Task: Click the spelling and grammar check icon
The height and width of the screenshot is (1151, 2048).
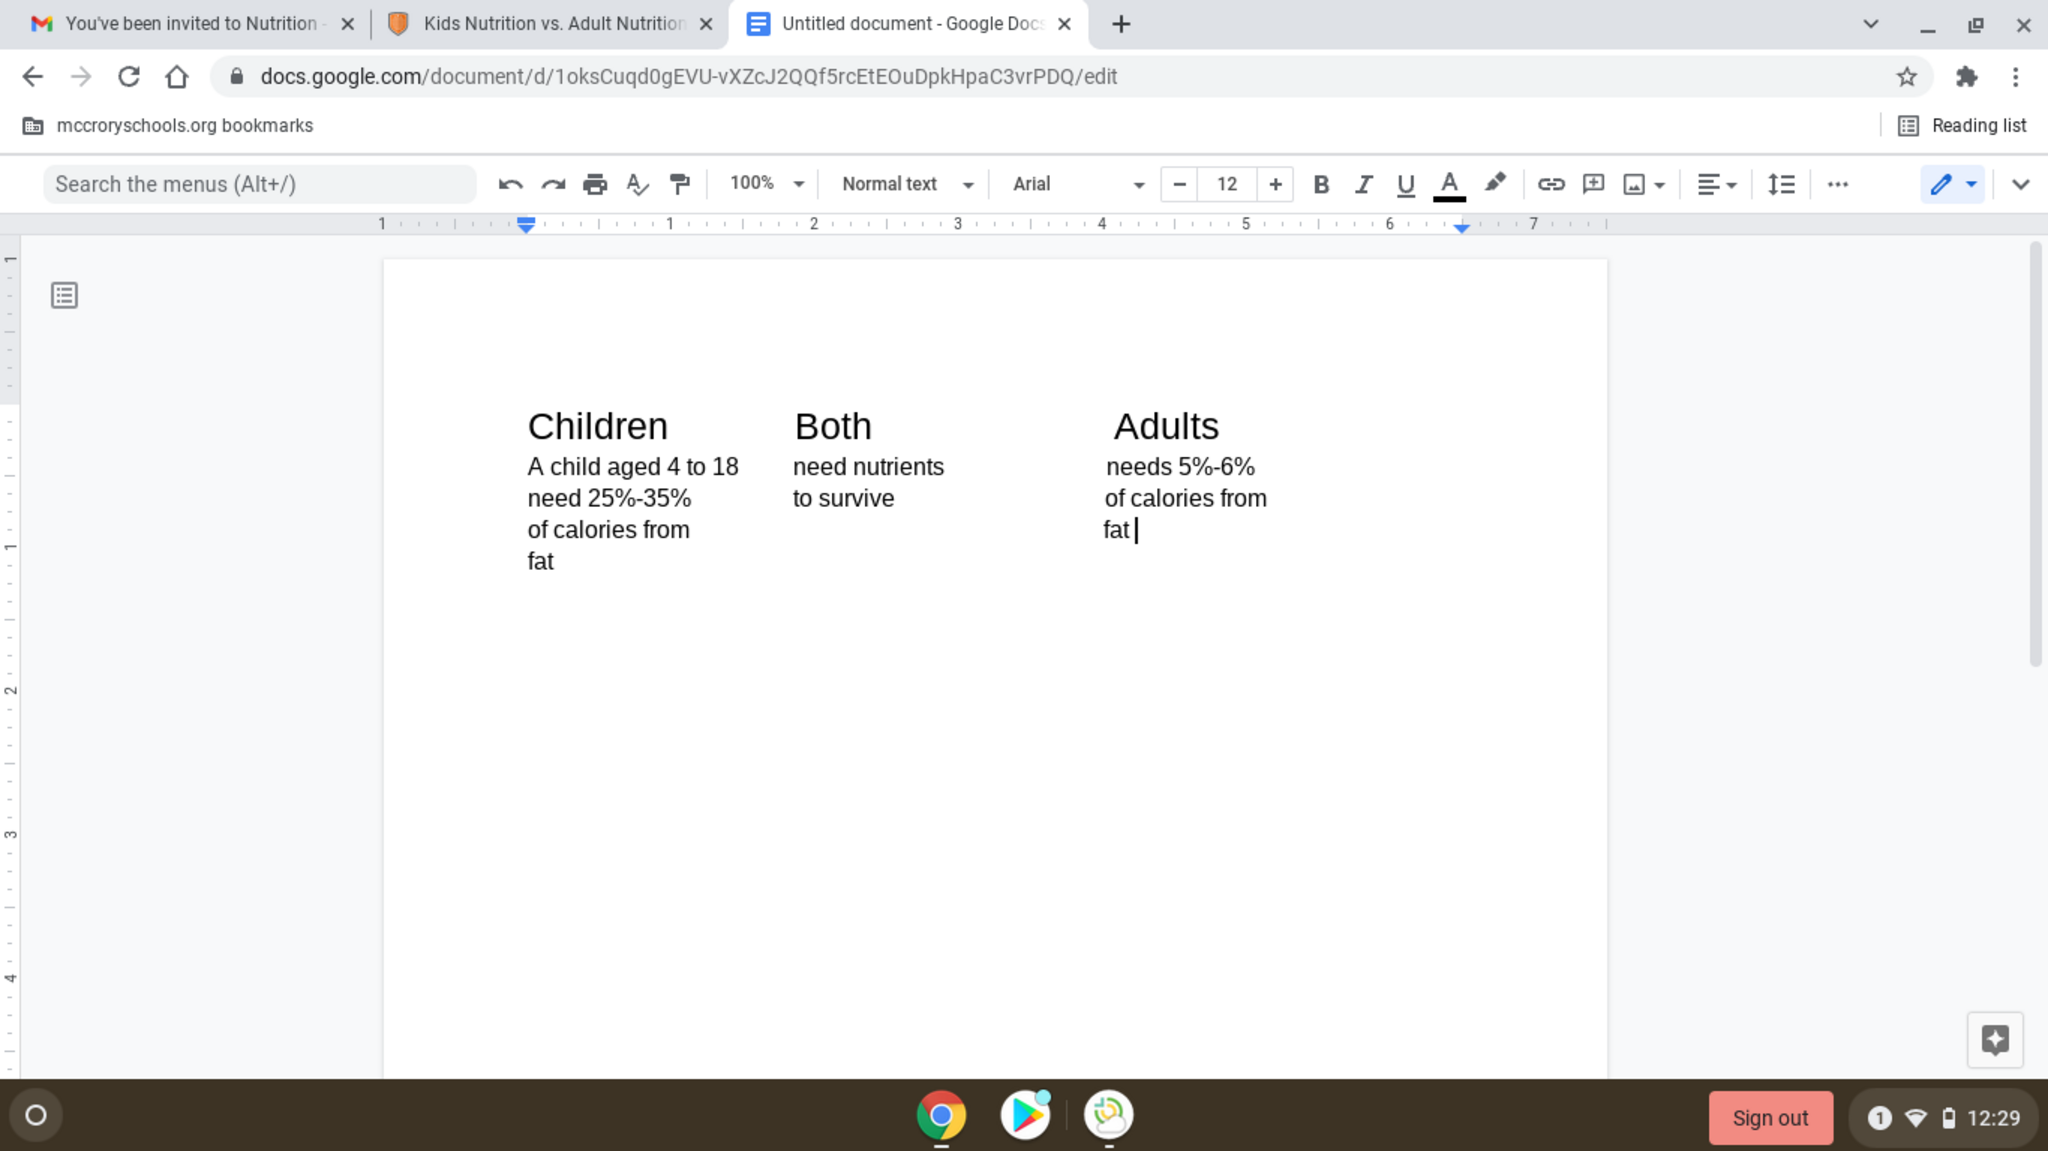Action: pyautogui.click(x=637, y=184)
